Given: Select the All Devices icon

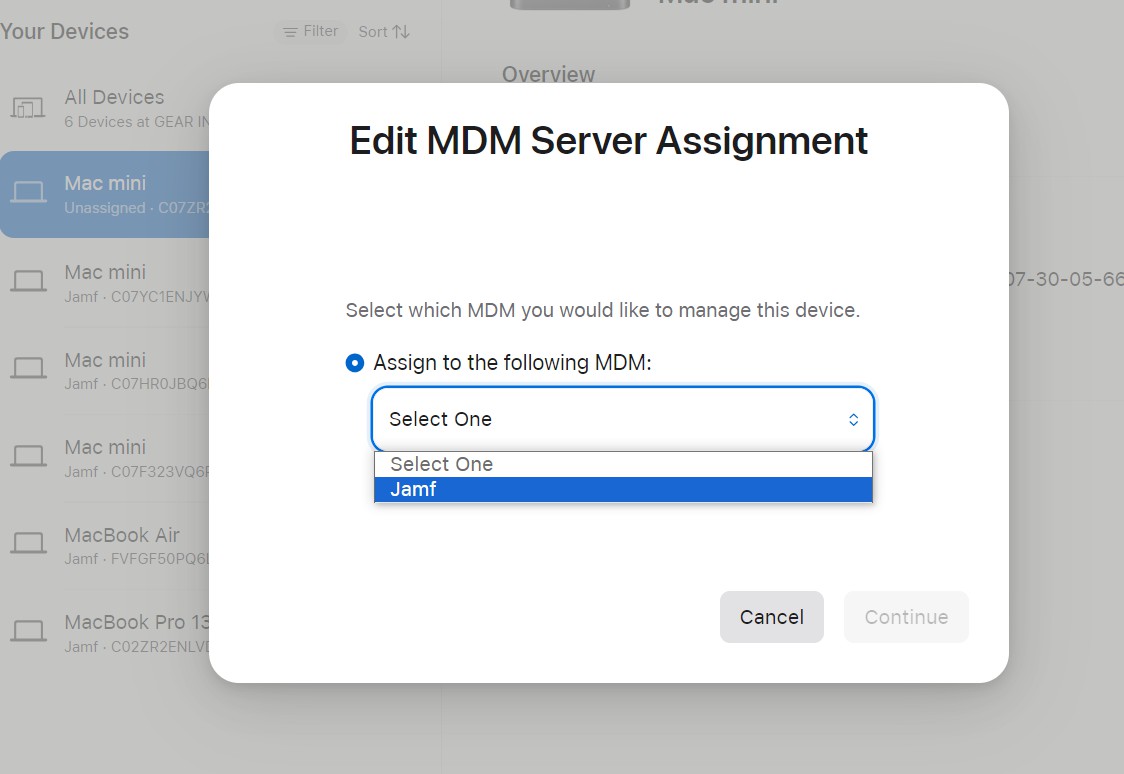Looking at the screenshot, I should [x=28, y=108].
